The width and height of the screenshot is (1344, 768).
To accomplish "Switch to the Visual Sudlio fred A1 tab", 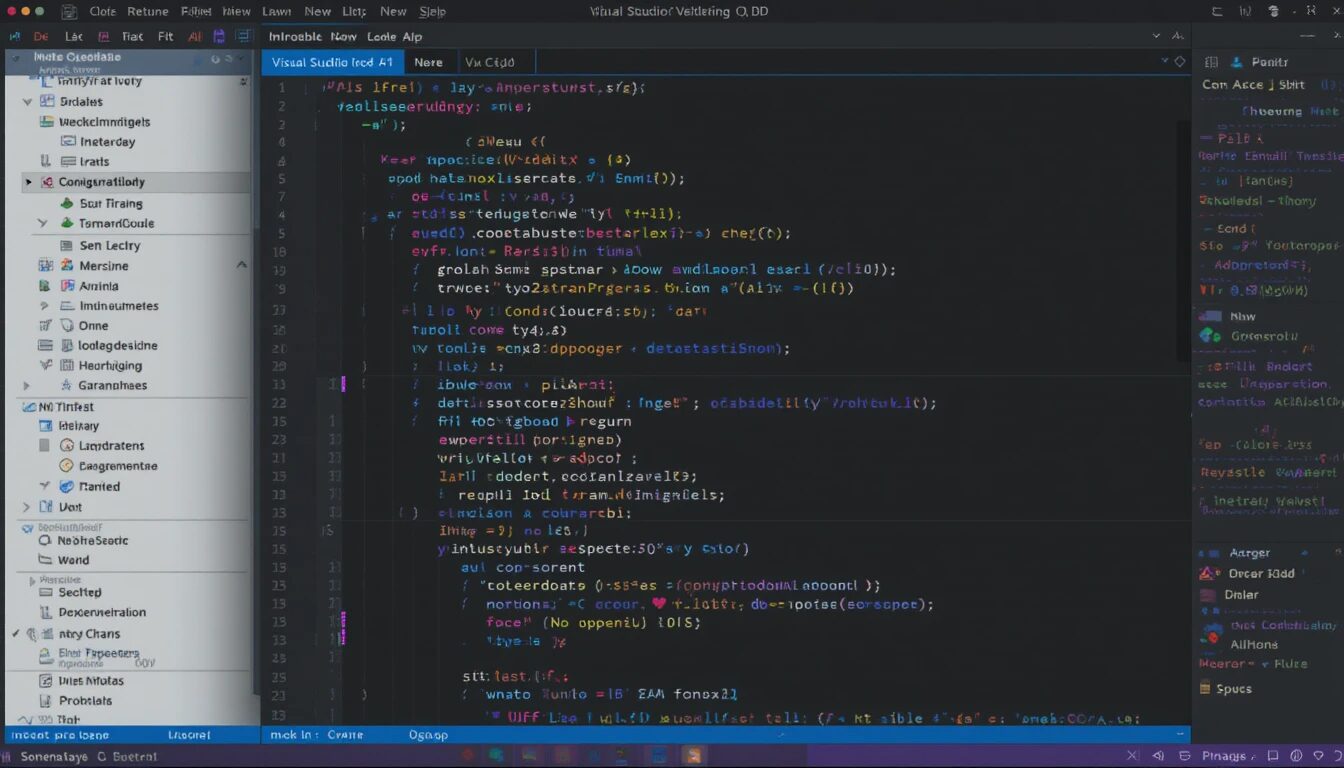I will pos(332,61).
